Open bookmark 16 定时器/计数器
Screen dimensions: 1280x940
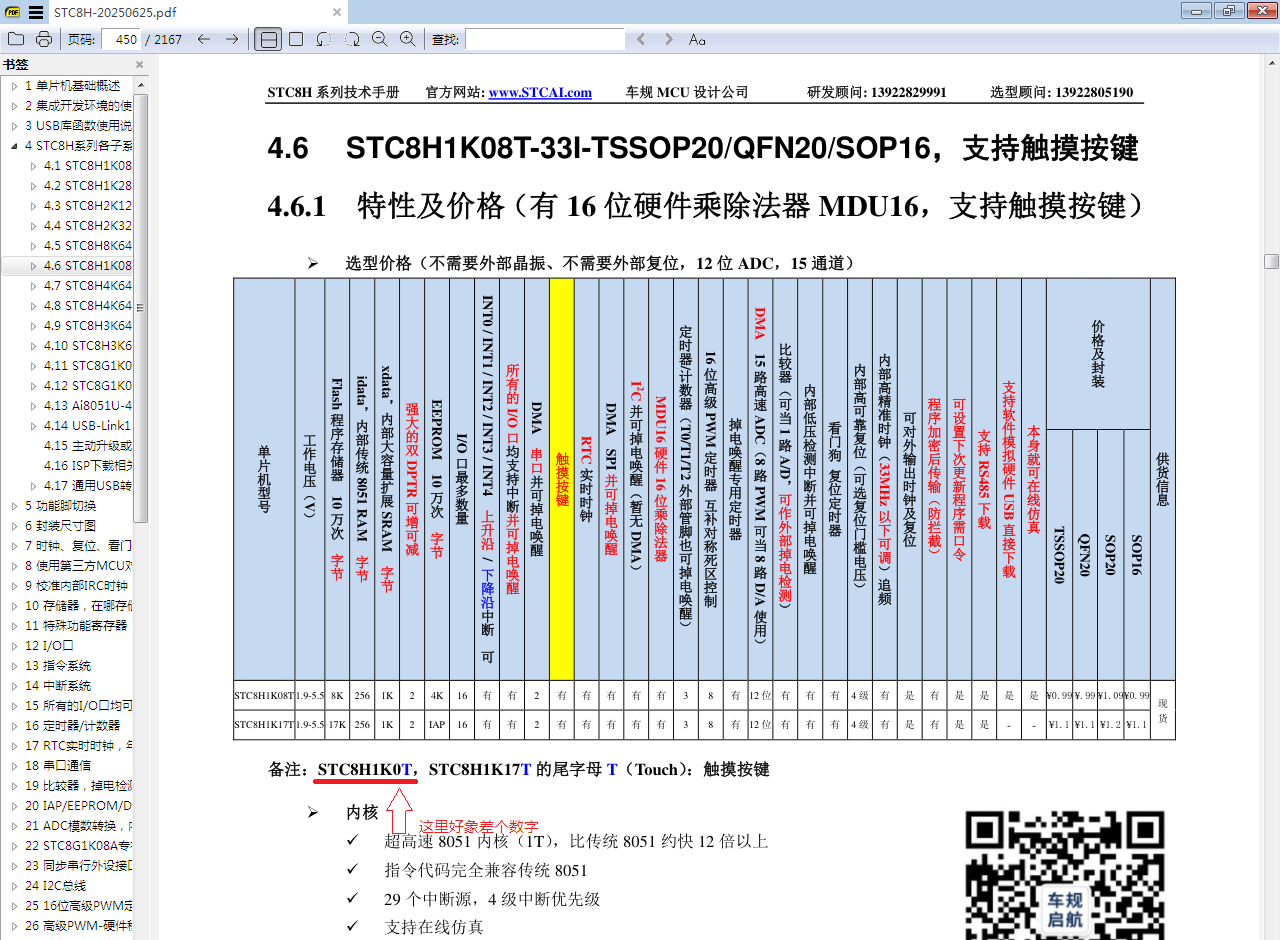(72, 726)
